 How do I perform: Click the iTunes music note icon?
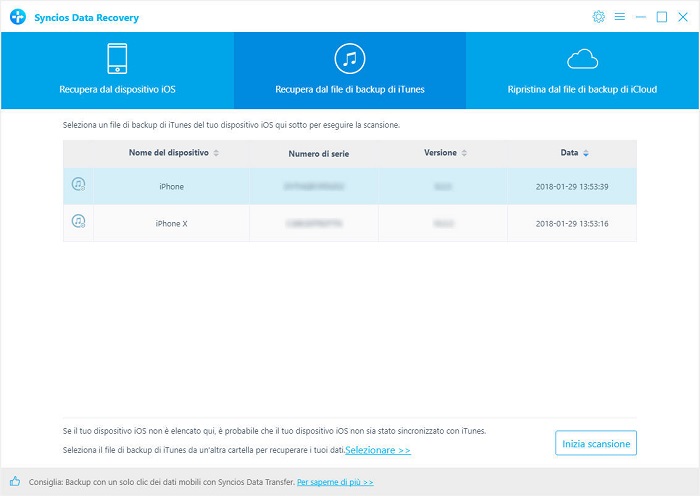click(x=350, y=58)
